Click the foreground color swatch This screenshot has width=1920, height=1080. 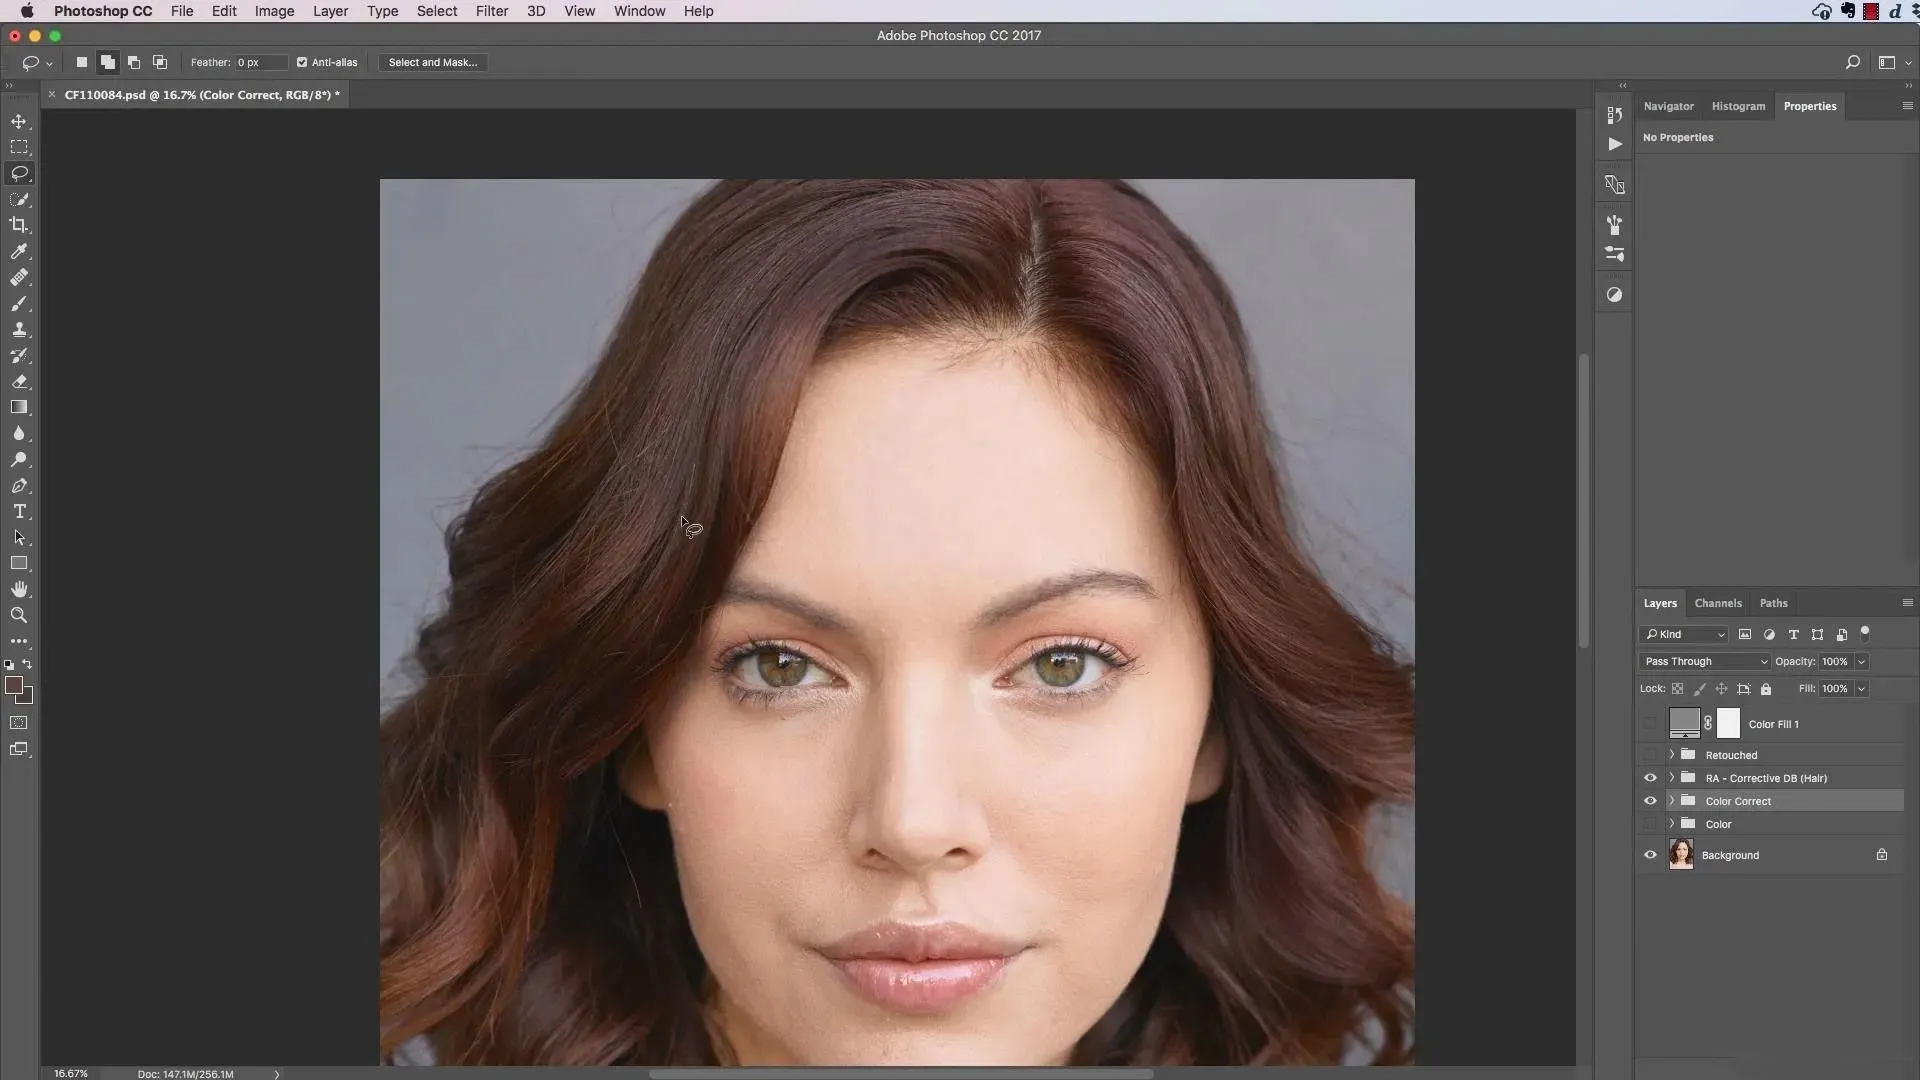coord(14,685)
